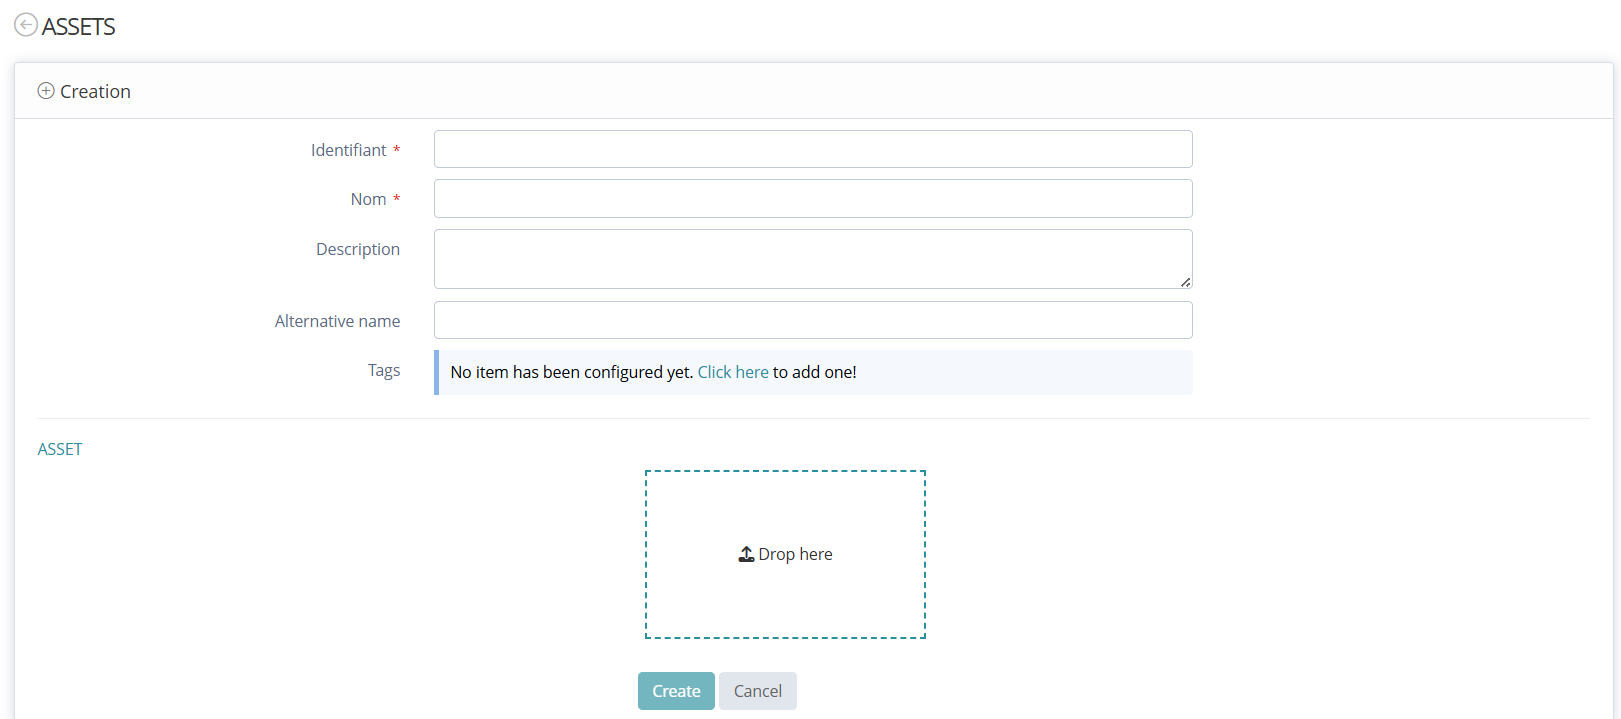This screenshot has width=1621, height=719.
Task: Click the back arrow beside ASSETS
Action: (26, 25)
